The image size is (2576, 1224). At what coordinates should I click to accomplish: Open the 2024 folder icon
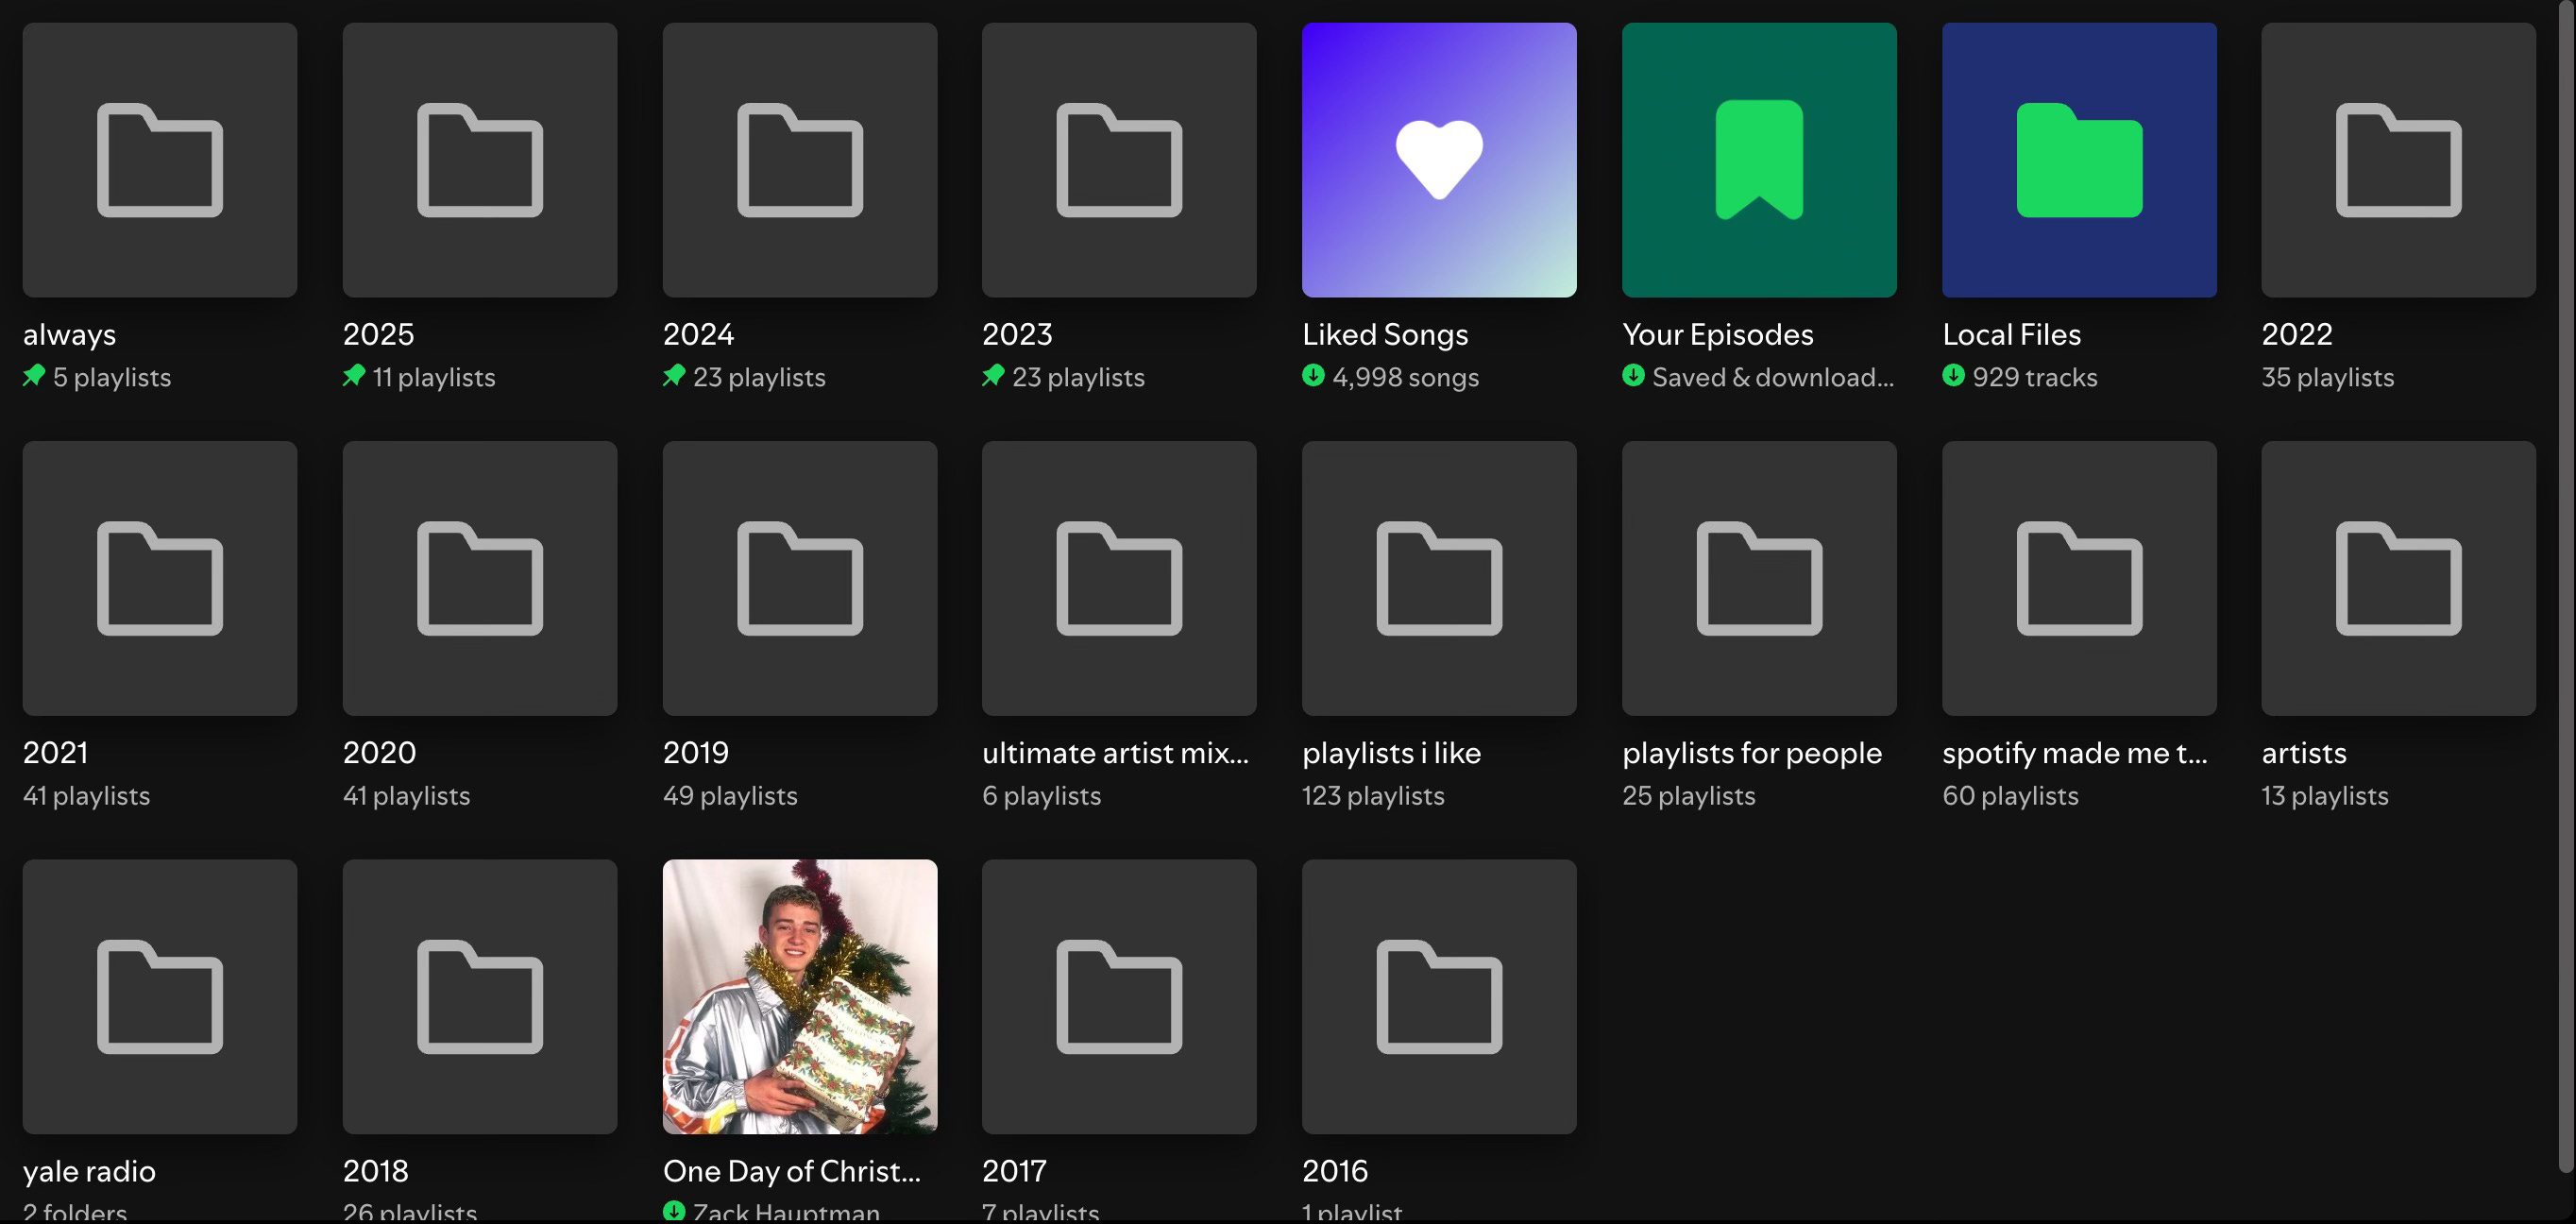(x=800, y=160)
